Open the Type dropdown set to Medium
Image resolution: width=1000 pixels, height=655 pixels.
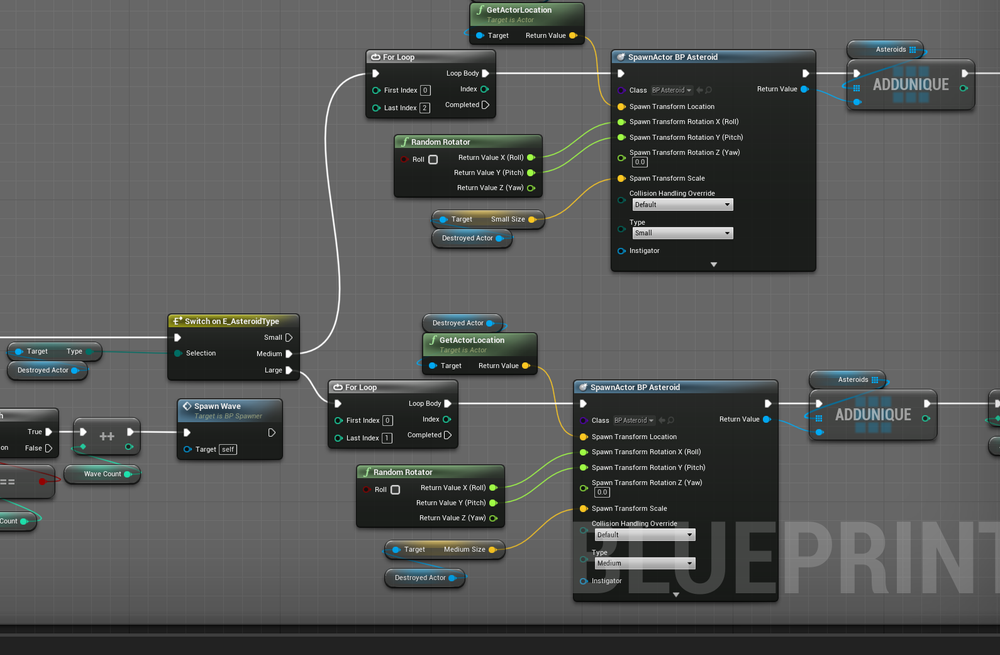(644, 563)
